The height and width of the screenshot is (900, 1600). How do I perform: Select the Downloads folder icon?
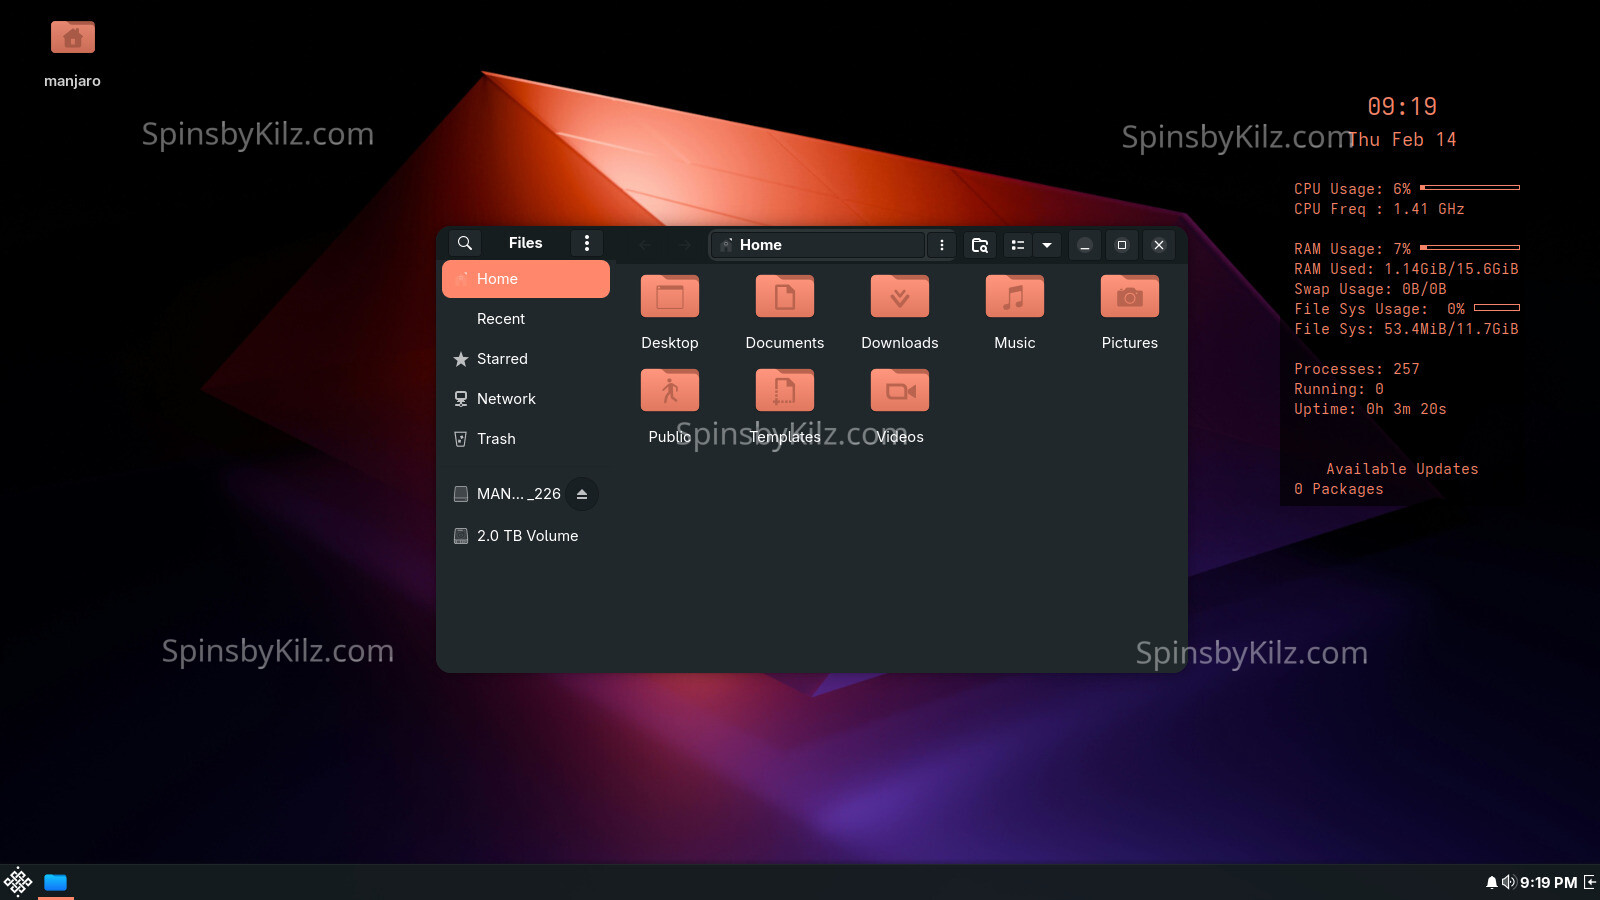pyautogui.click(x=899, y=297)
